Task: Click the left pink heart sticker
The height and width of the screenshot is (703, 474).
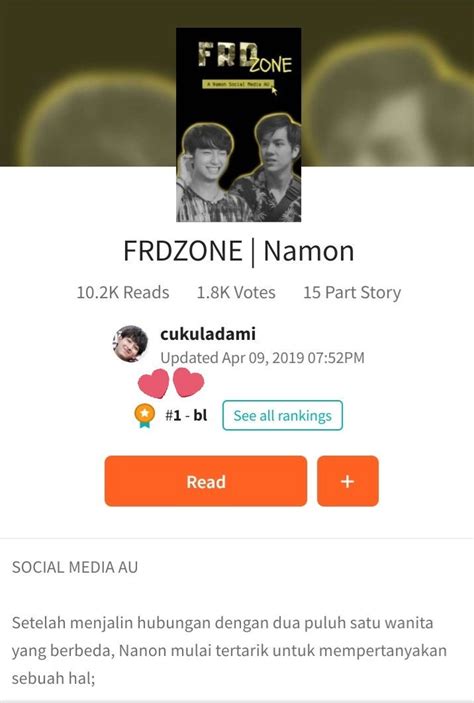Action: (153, 384)
